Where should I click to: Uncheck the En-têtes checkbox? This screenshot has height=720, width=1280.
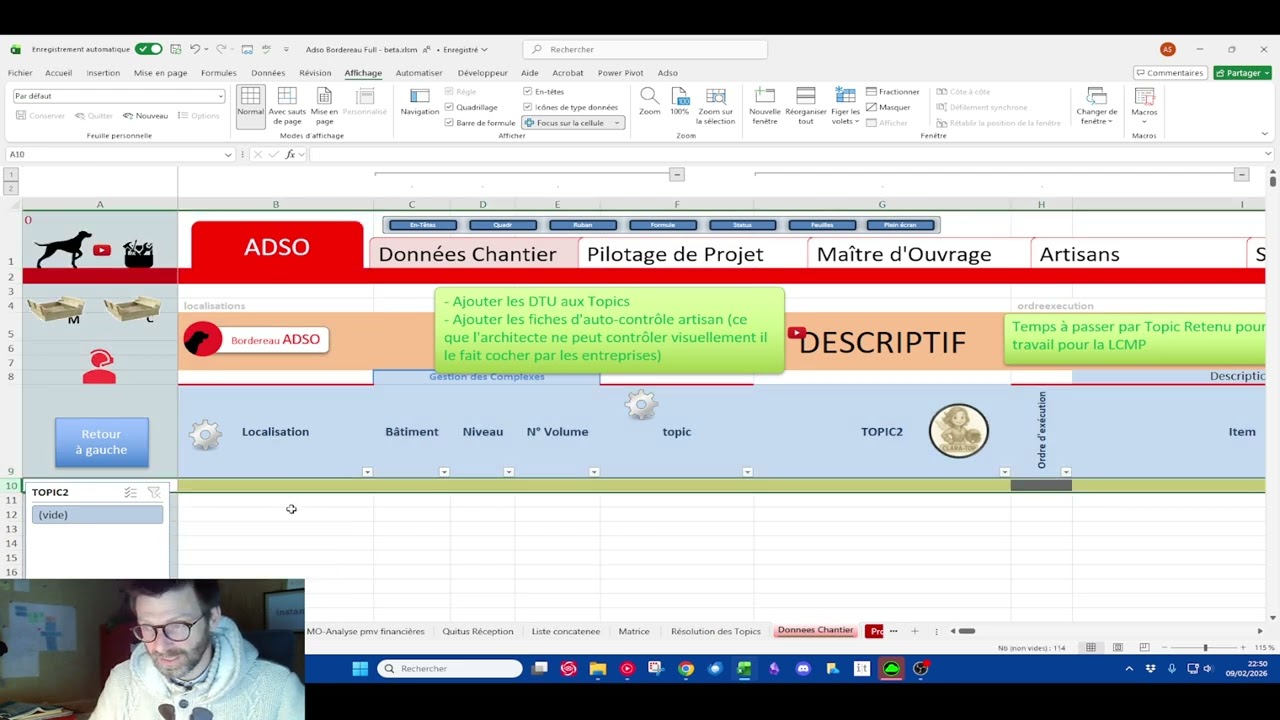527,92
